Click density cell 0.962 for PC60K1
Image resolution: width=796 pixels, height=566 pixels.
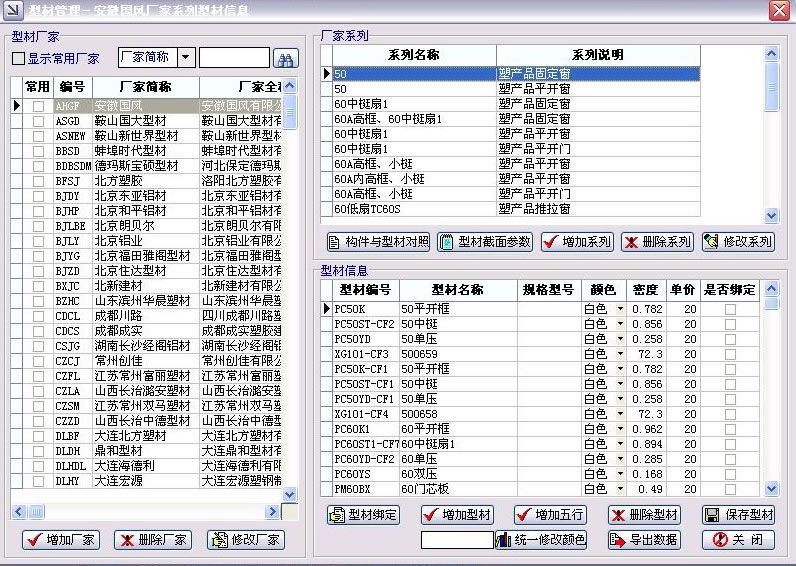click(x=647, y=429)
